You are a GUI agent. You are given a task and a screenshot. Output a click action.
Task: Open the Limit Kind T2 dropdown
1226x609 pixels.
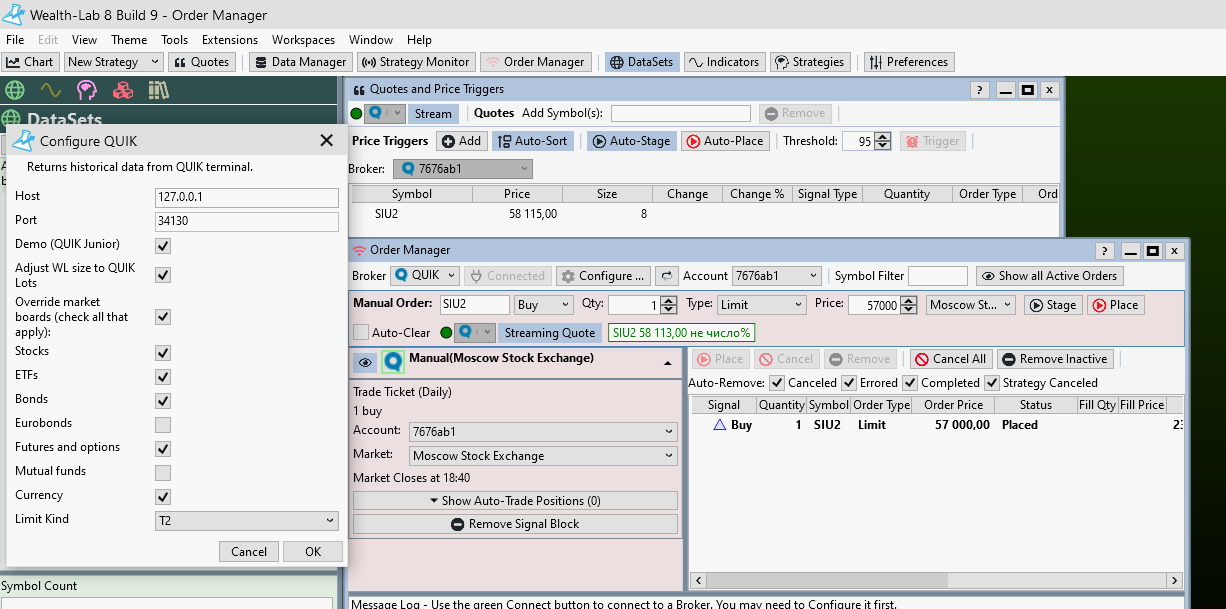click(x=247, y=521)
